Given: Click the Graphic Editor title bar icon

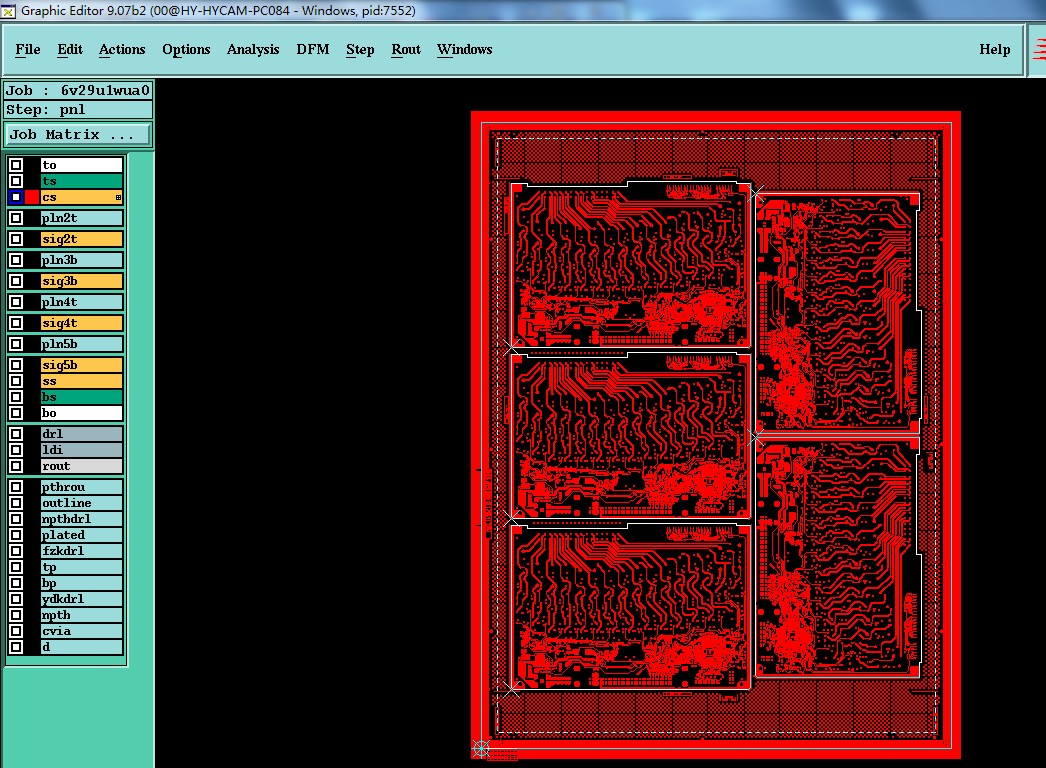Looking at the screenshot, I should [8, 11].
